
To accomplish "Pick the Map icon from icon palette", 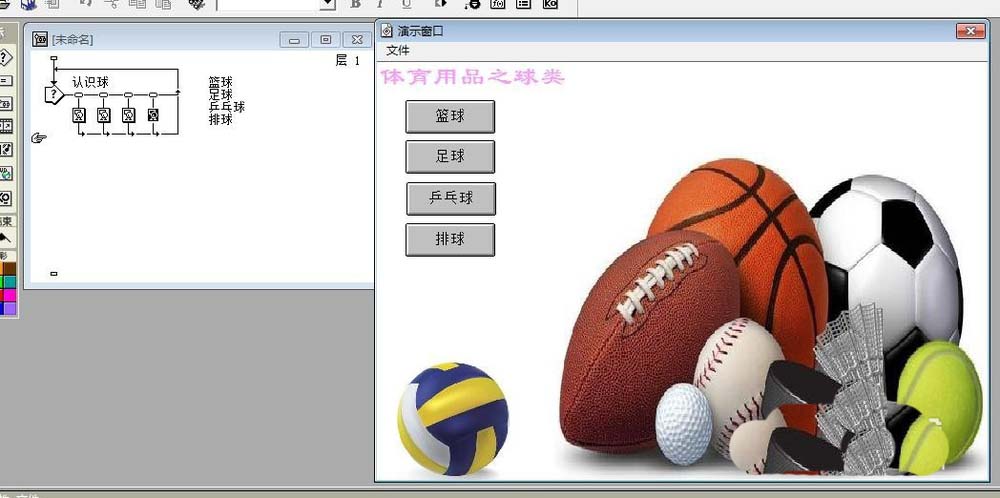I will click(x=5, y=104).
